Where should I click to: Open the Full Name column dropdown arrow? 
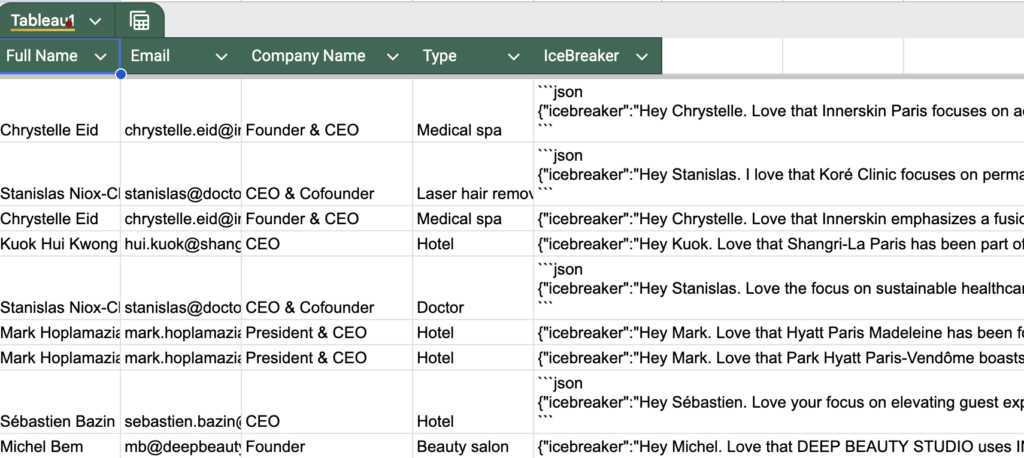pyautogui.click(x=100, y=57)
